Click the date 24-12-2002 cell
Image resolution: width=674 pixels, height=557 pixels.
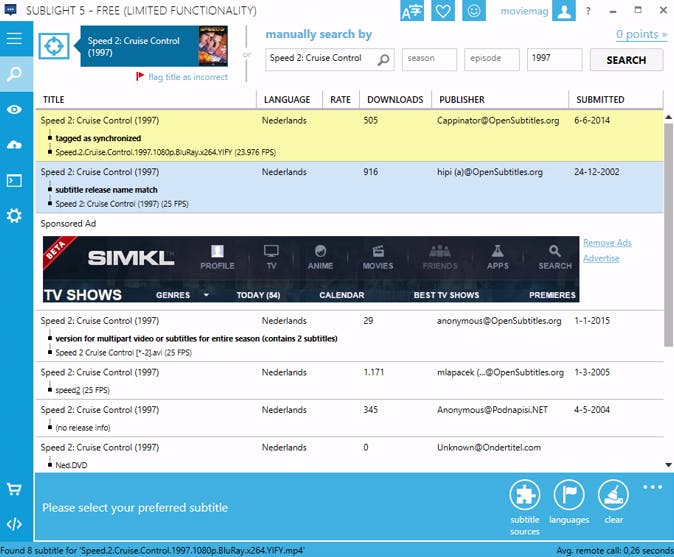click(x=597, y=172)
